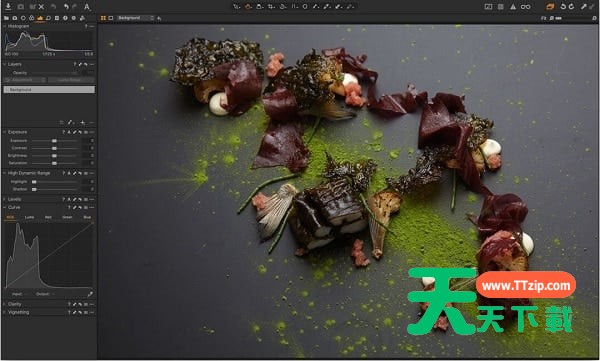Click the Import images download-arrow icon

[x=8, y=7]
